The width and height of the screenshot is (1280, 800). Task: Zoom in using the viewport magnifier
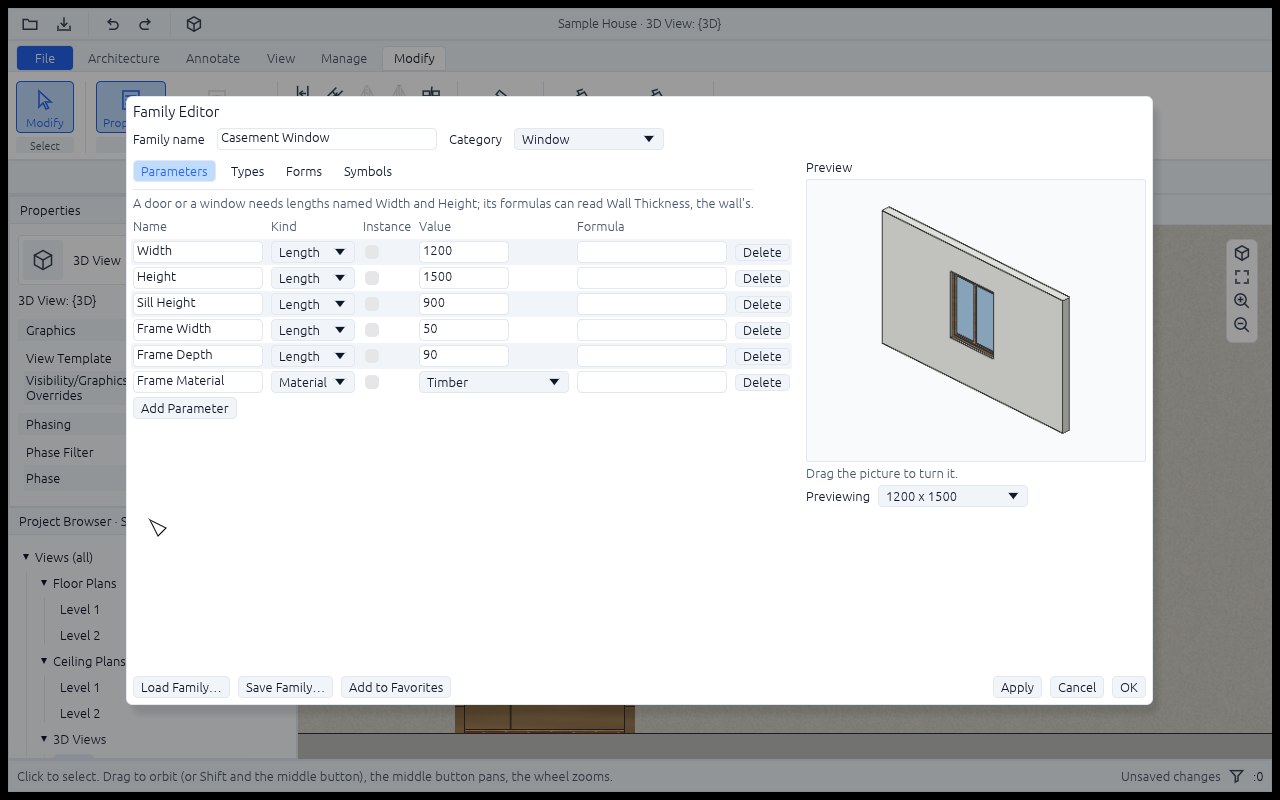tap(1241, 301)
